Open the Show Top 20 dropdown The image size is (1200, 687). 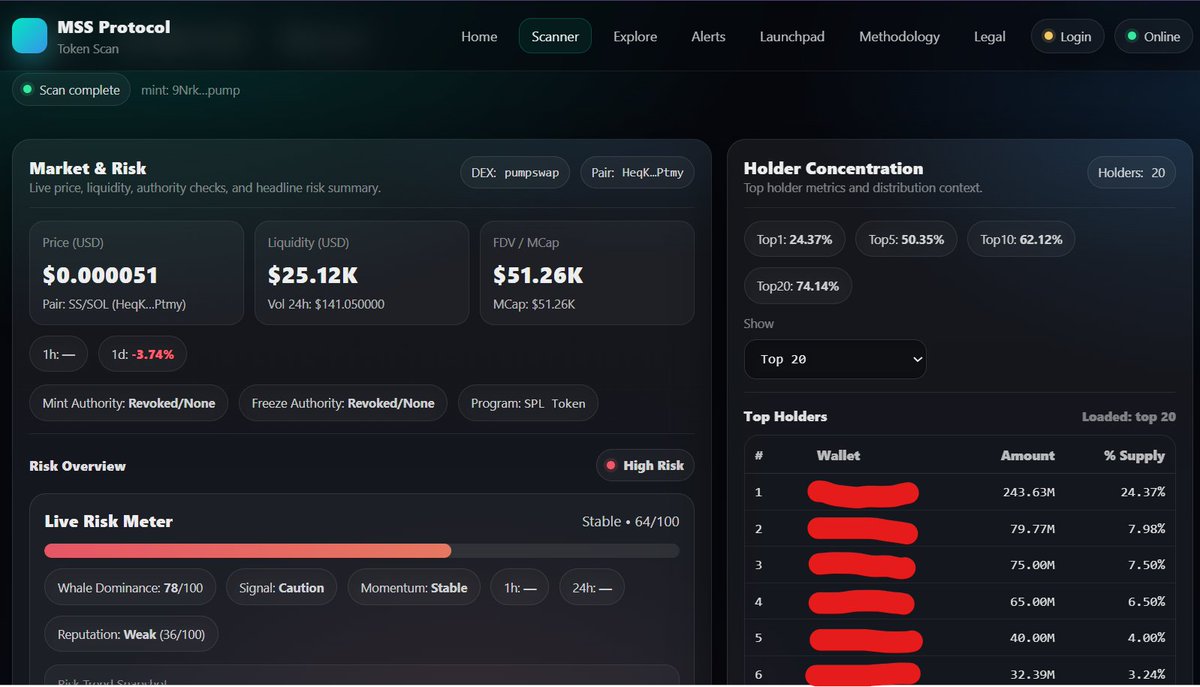[x=835, y=359]
